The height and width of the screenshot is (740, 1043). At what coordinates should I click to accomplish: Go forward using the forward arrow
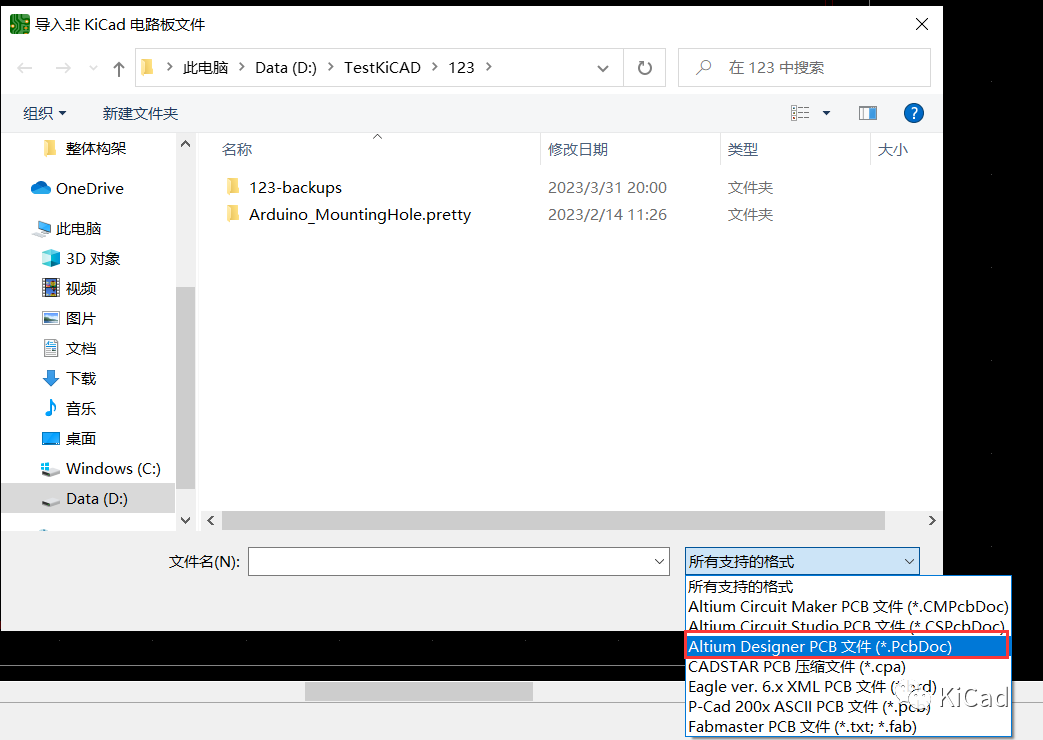pyautogui.click(x=63, y=68)
